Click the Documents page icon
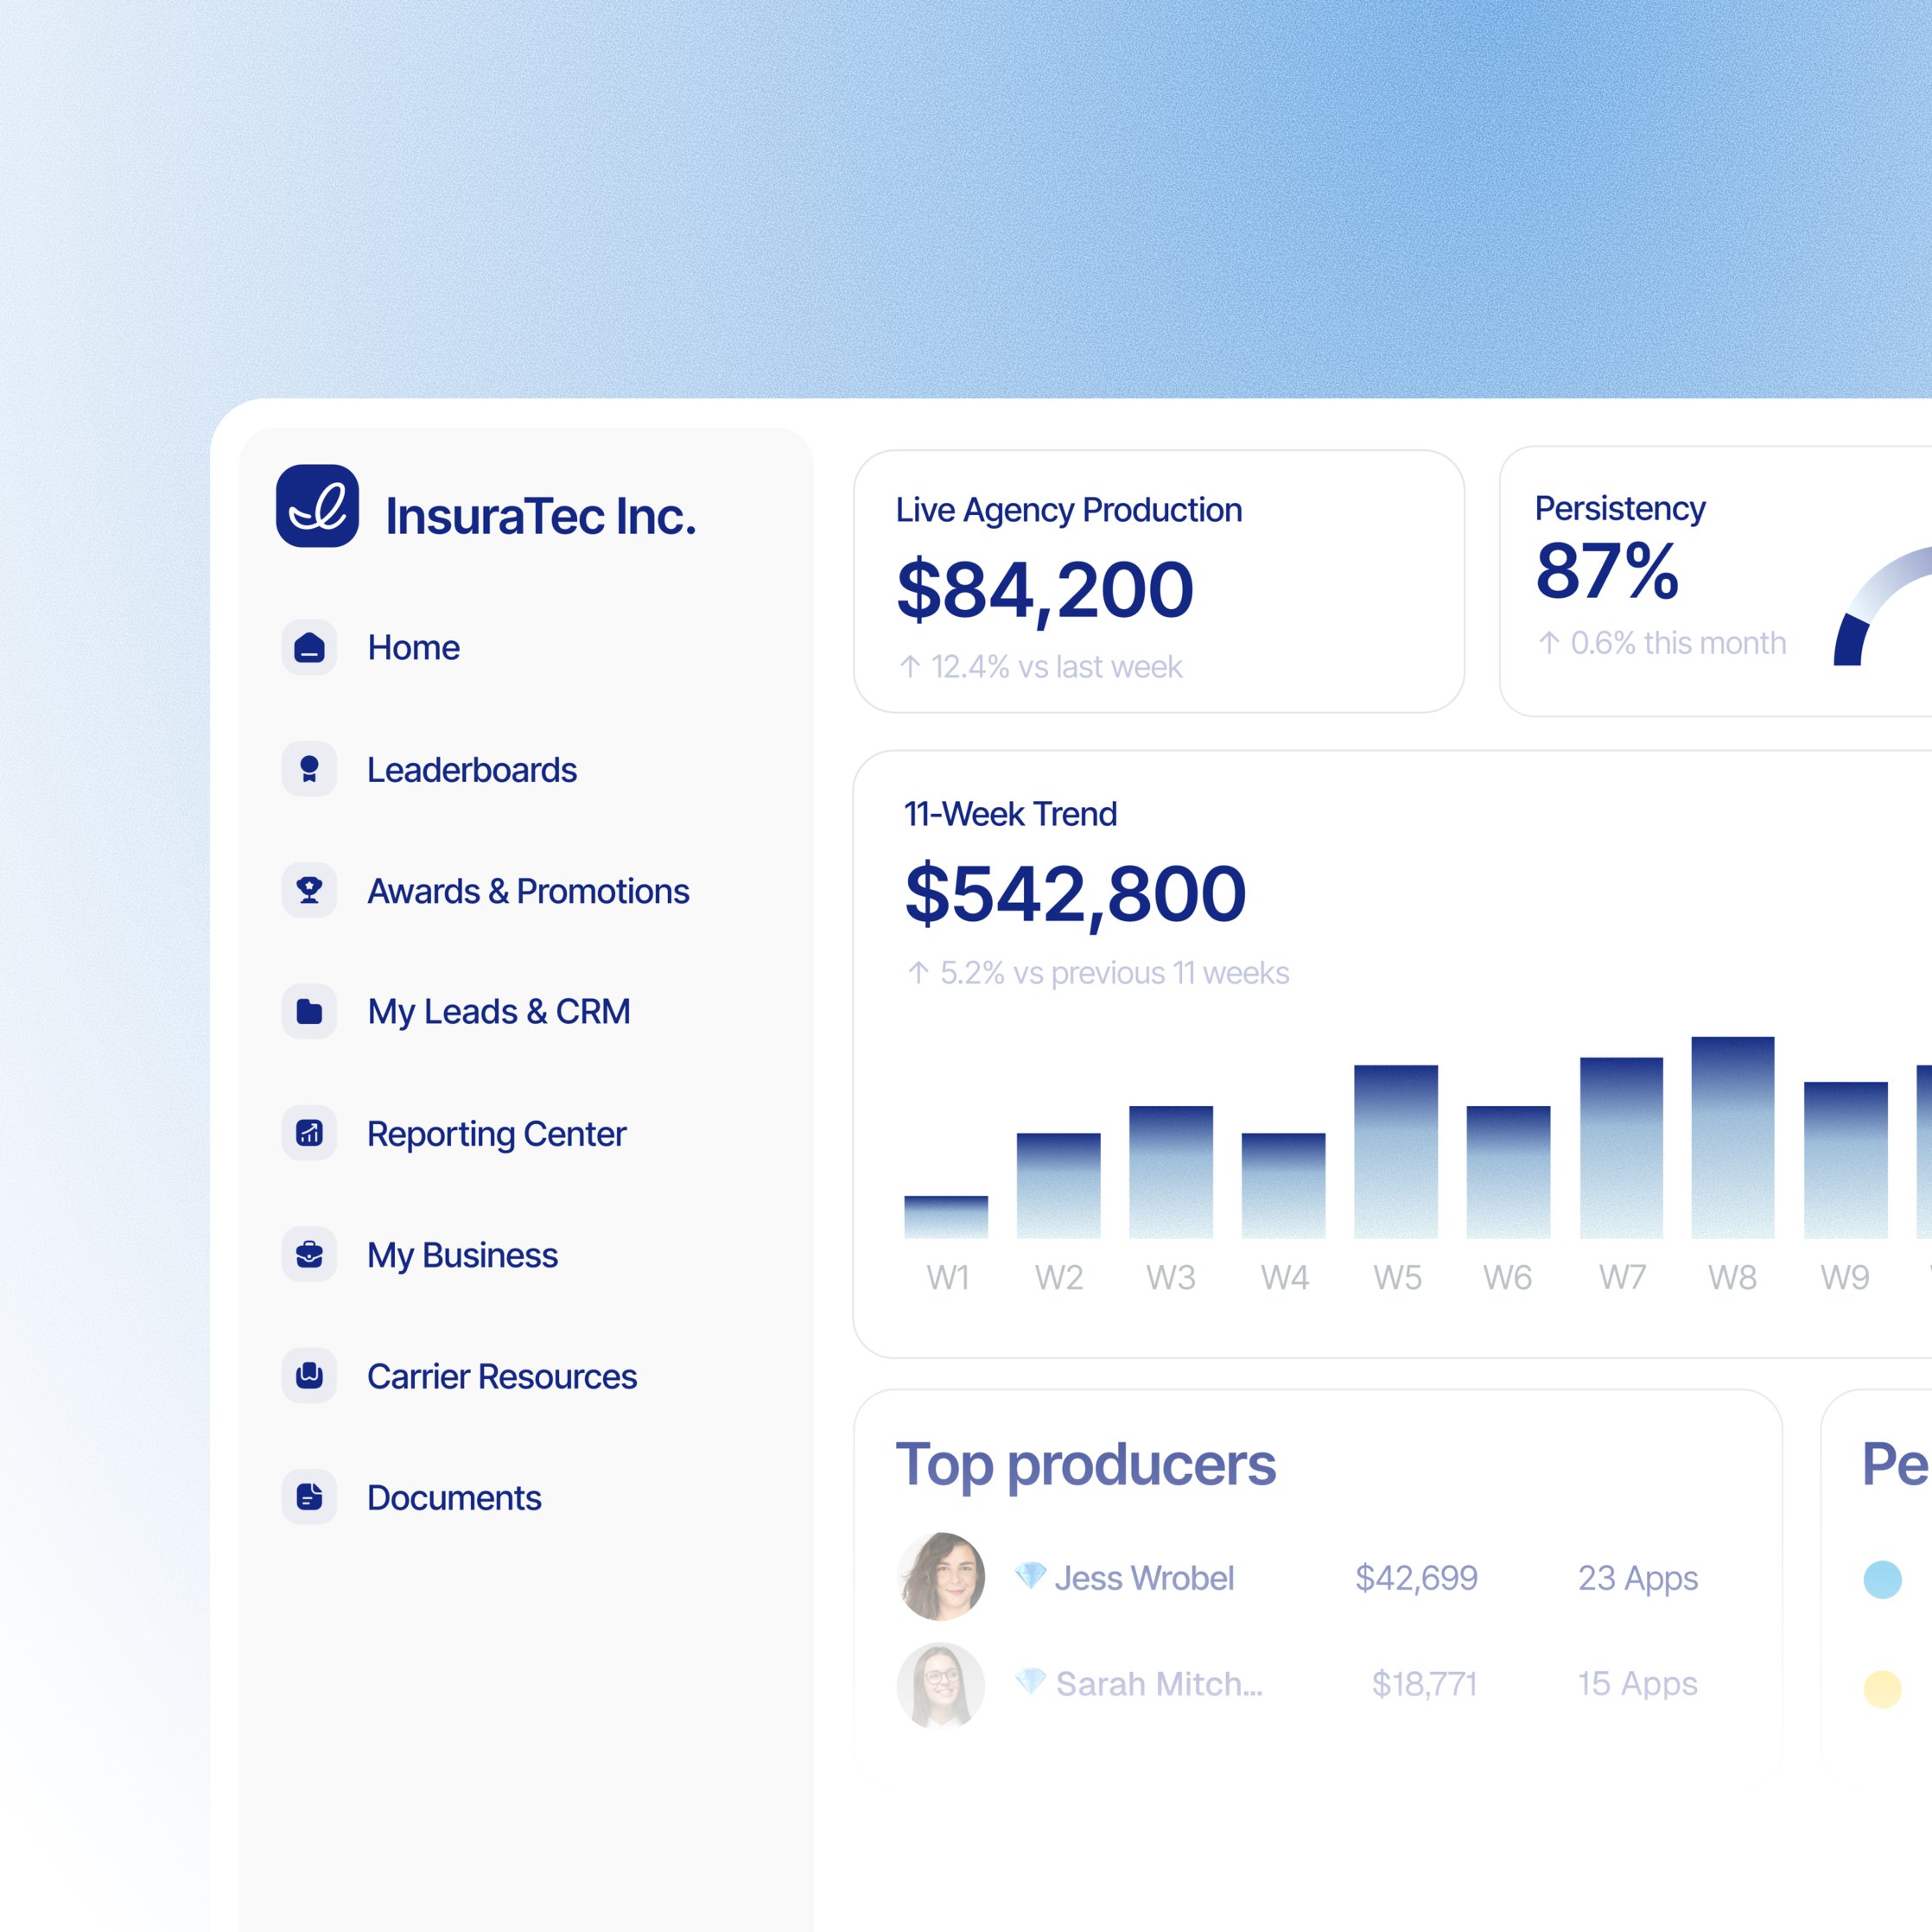Viewport: 1932px width, 1932px height. (310, 1498)
